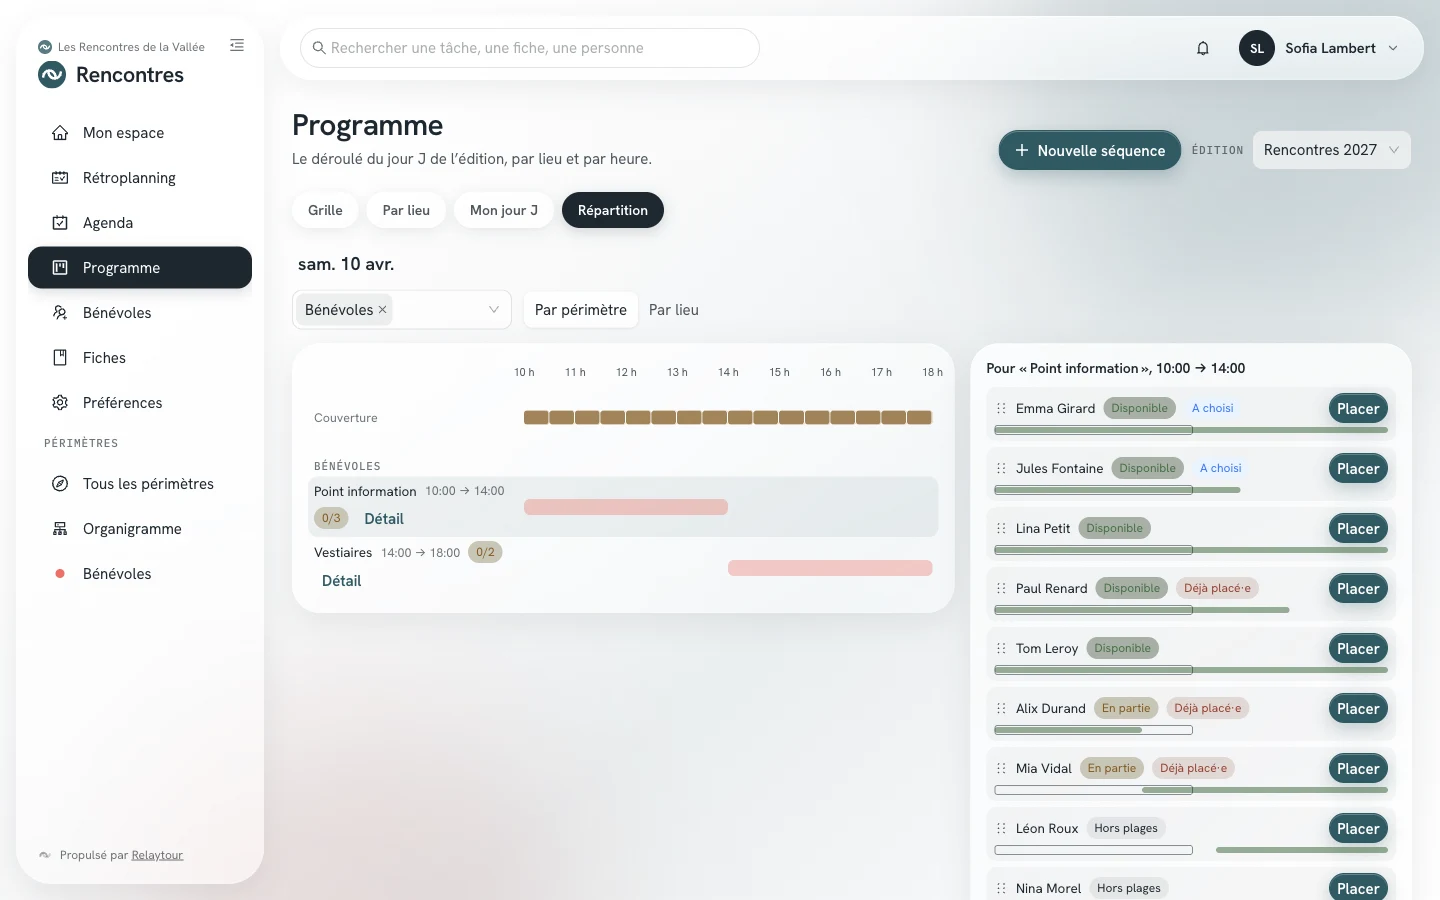Place Tom Leroy with Placer button
The width and height of the screenshot is (1440, 900).
point(1358,648)
